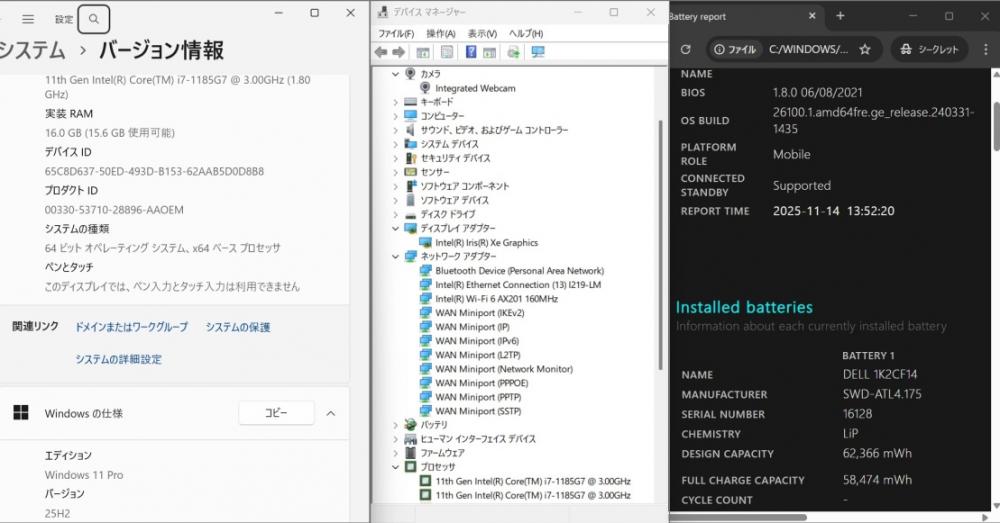This screenshot has width=1000, height=523.
Task: Scan for hardware changes monitor icon
Action: point(538,52)
